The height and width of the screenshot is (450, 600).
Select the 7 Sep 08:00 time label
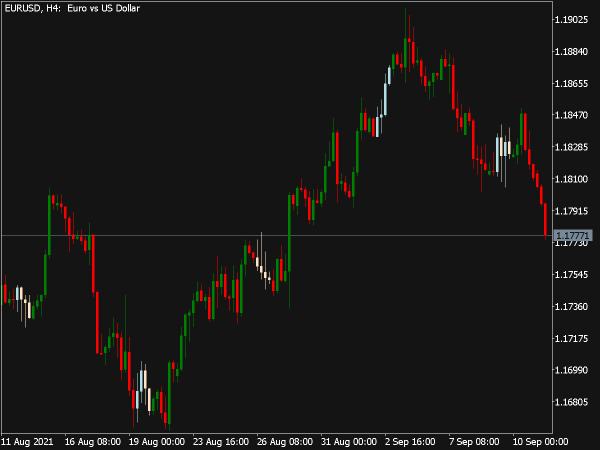474,442
